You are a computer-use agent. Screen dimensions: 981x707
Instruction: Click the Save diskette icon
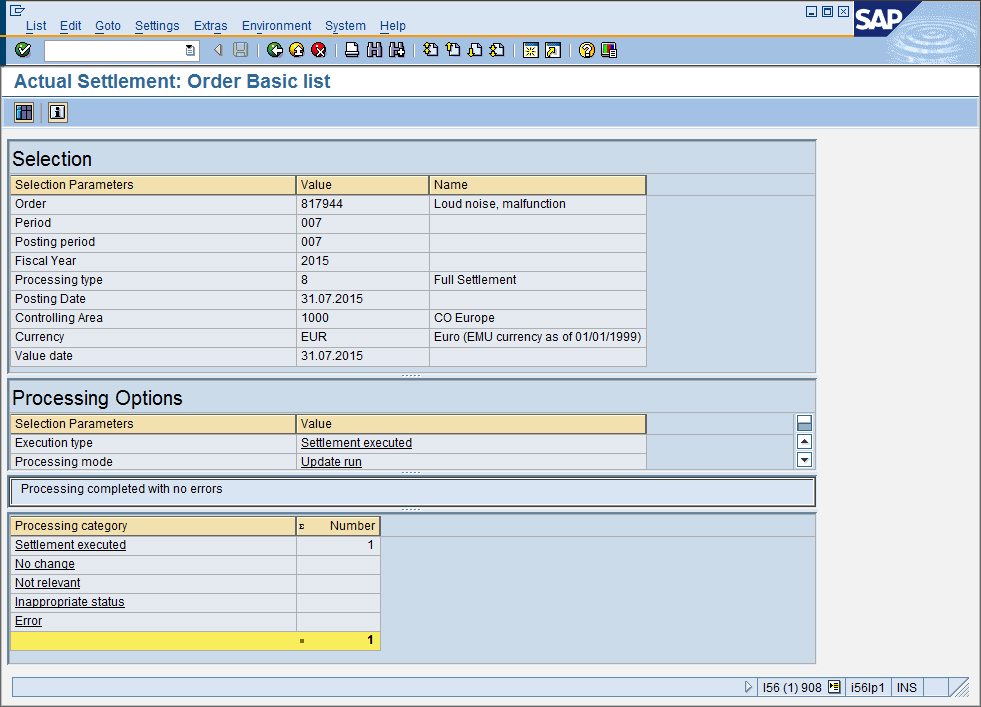(240, 50)
